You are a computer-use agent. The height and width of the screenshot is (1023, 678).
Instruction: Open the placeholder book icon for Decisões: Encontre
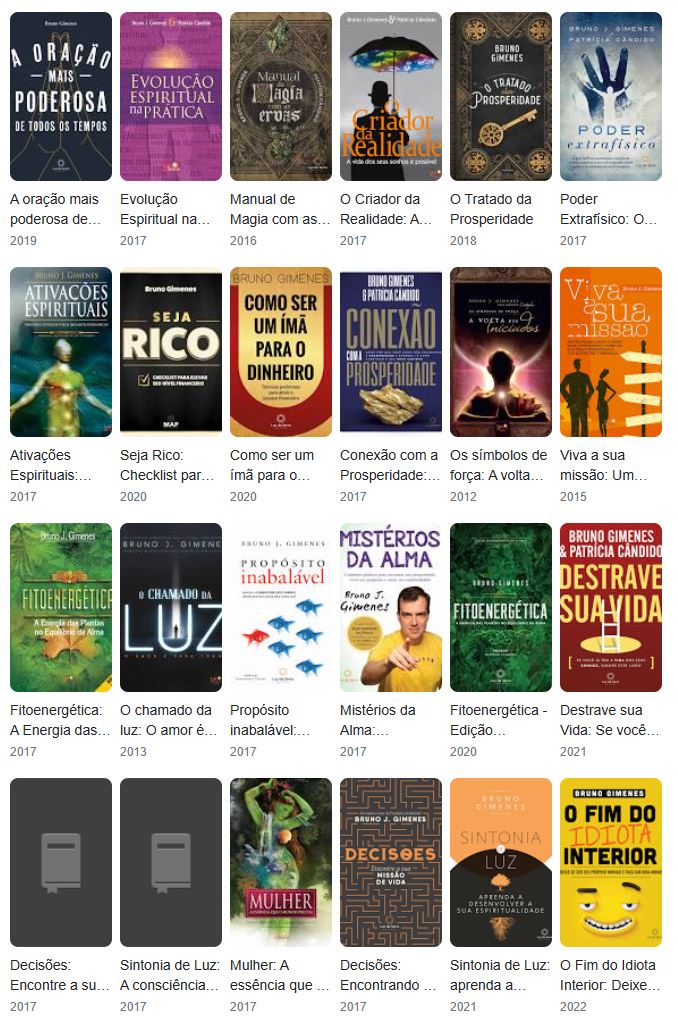pyautogui.click(x=61, y=862)
